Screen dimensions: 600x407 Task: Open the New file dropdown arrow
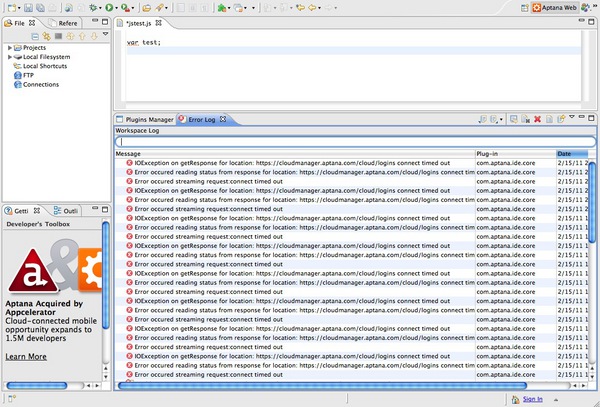[x=19, y=8]
